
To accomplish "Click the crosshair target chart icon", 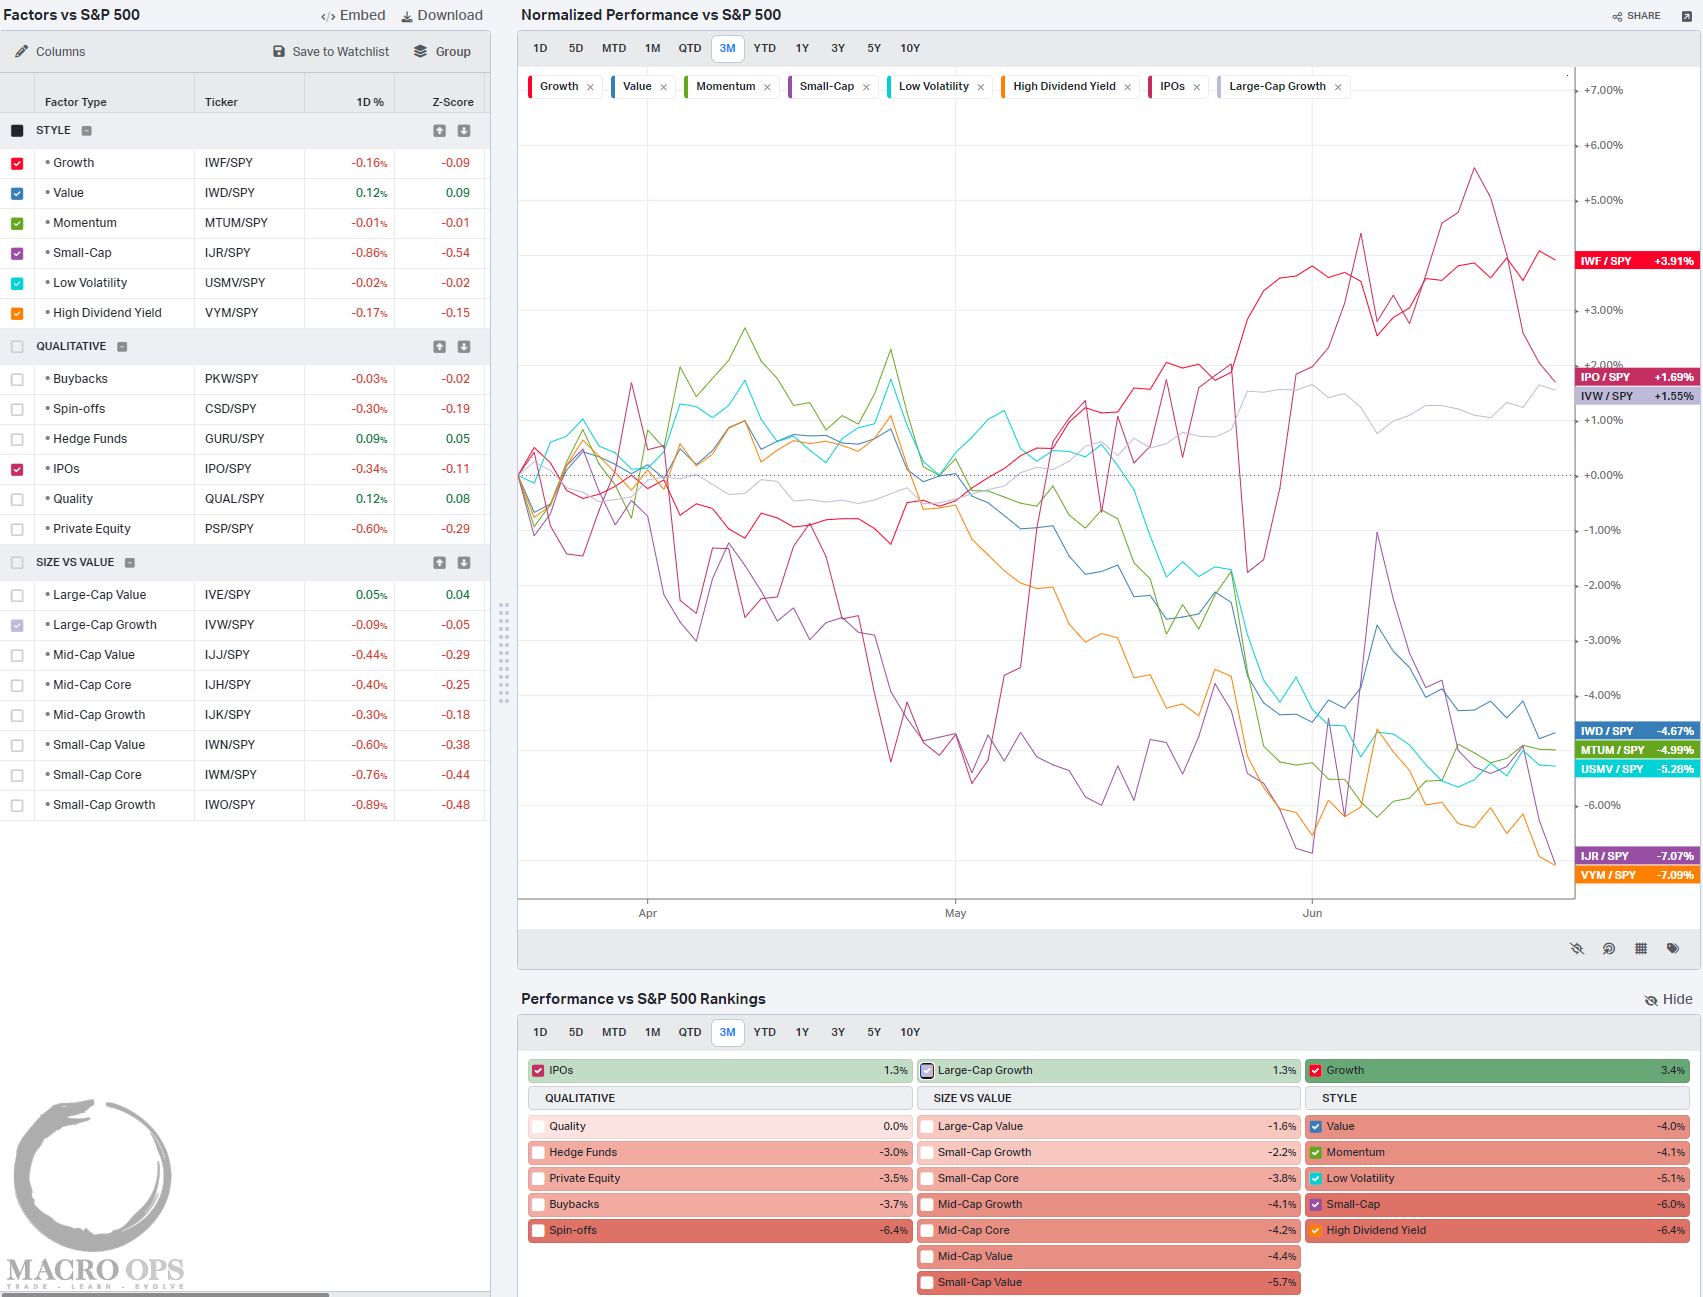I will (1609, 948).
